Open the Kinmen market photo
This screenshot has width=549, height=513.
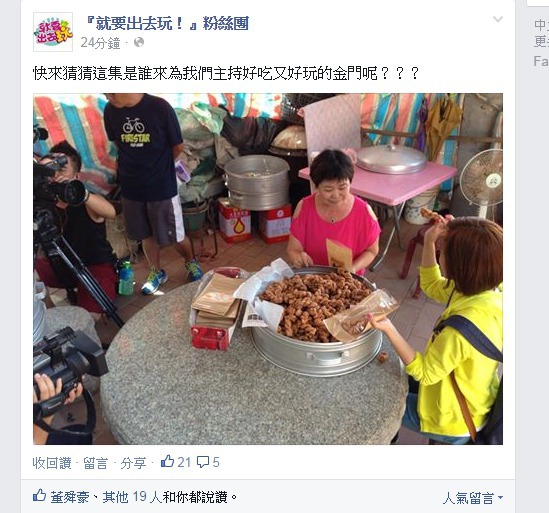click(268, 269)
